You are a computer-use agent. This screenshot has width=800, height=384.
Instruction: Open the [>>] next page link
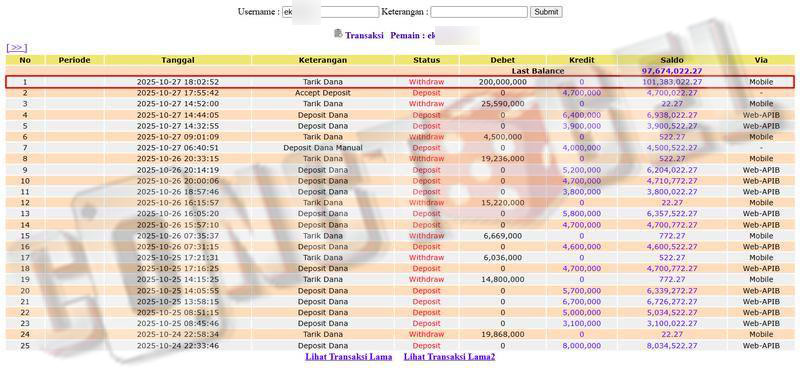[x=17, y=48]
